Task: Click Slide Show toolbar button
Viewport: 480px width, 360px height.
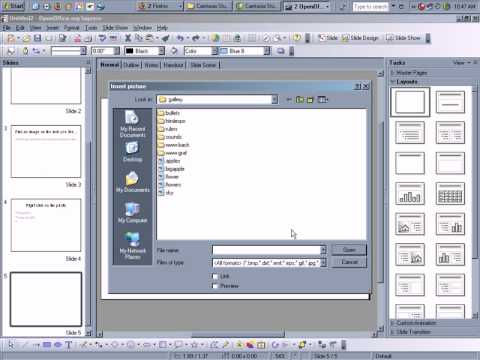Action: pyautogui.click(x=403, y=38)
